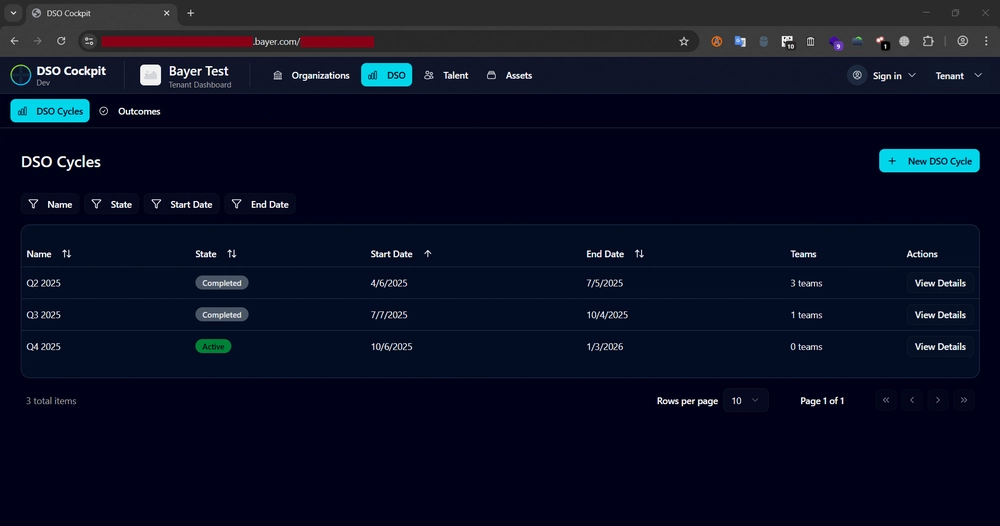The image size is (1000, 526).
Task: Click the end date 7/5/2025
Action: [605, 283]
